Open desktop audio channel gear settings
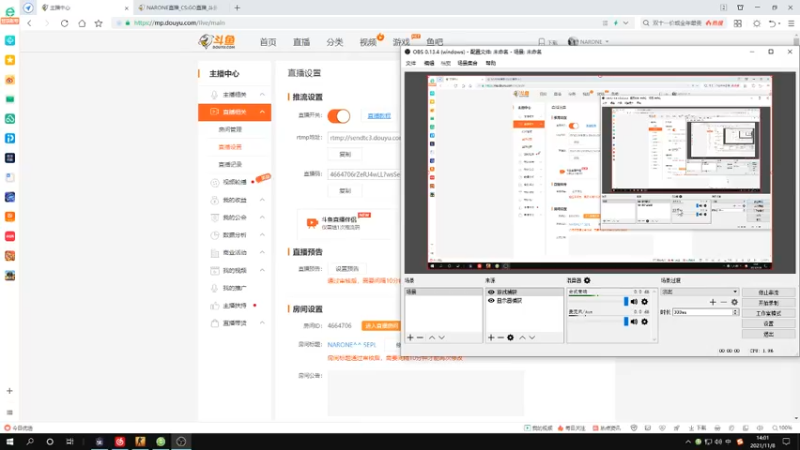The image size is (800, 450). (x=644, y=302)
